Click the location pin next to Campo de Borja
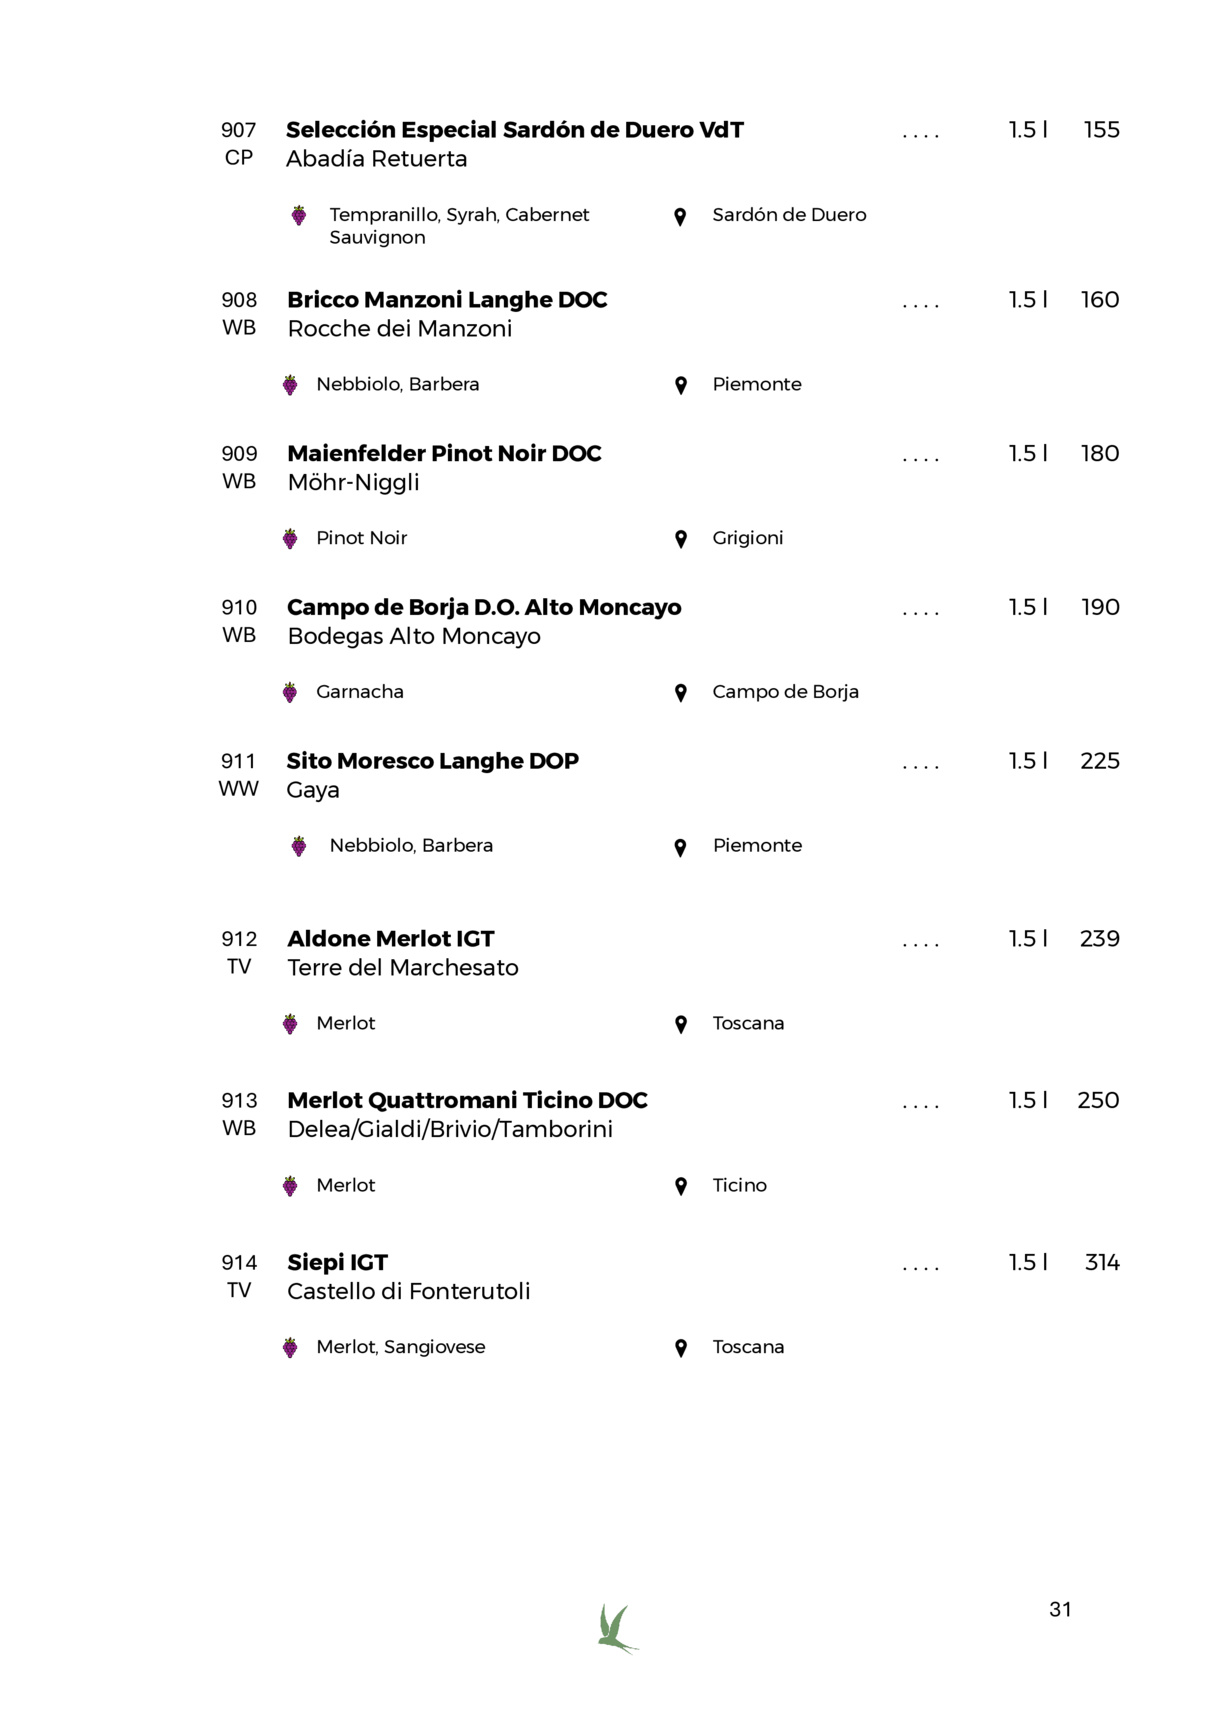The height and width of the screenshot is (1723, 1218). pos(681,693)
